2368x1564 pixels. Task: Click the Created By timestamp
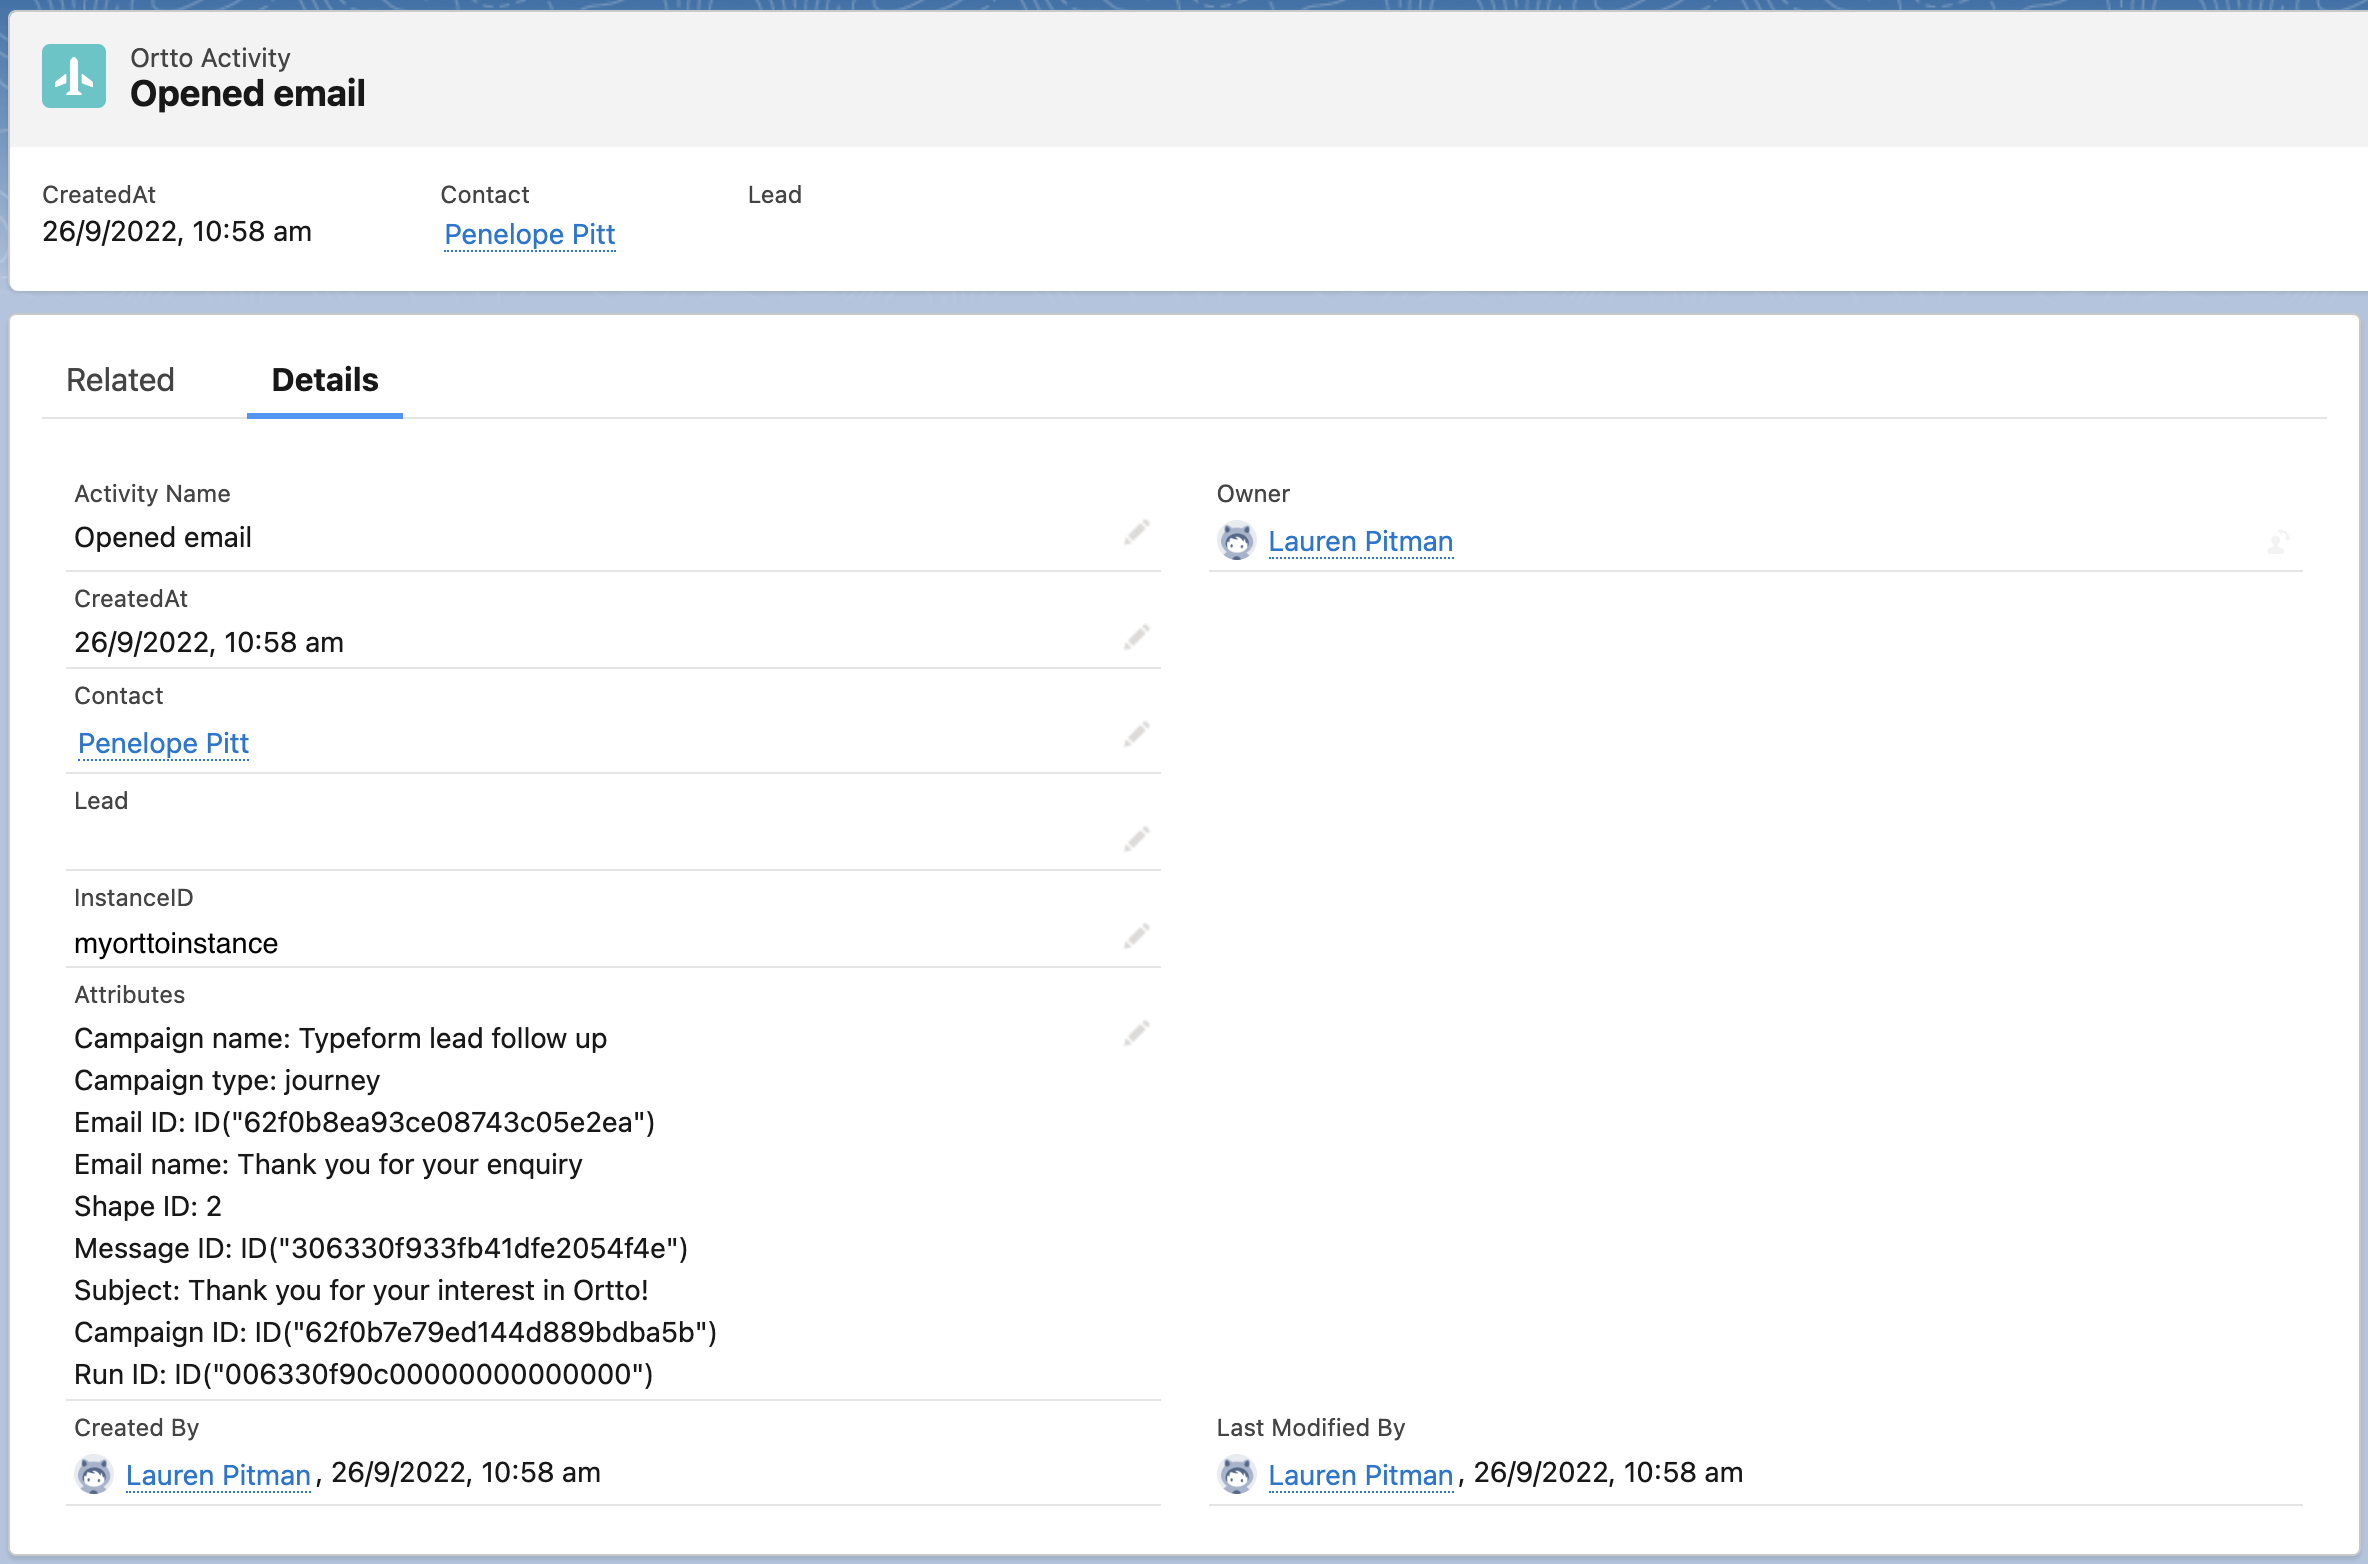click(466, 1473)
